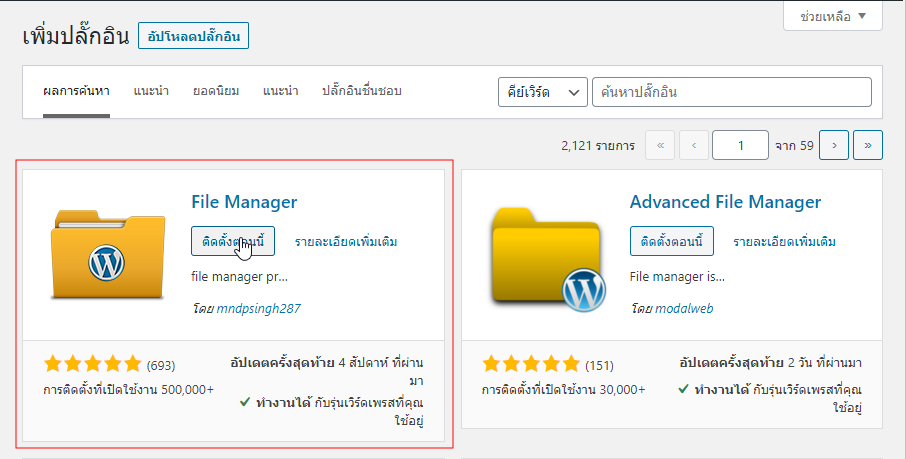Open the ช่วยเหลือ help dropdown
906x459 pixels.
point(833,16)
